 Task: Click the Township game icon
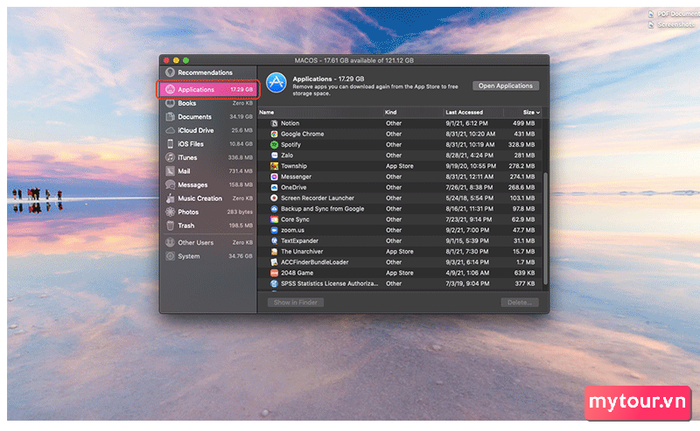click(x=273, y=166)
